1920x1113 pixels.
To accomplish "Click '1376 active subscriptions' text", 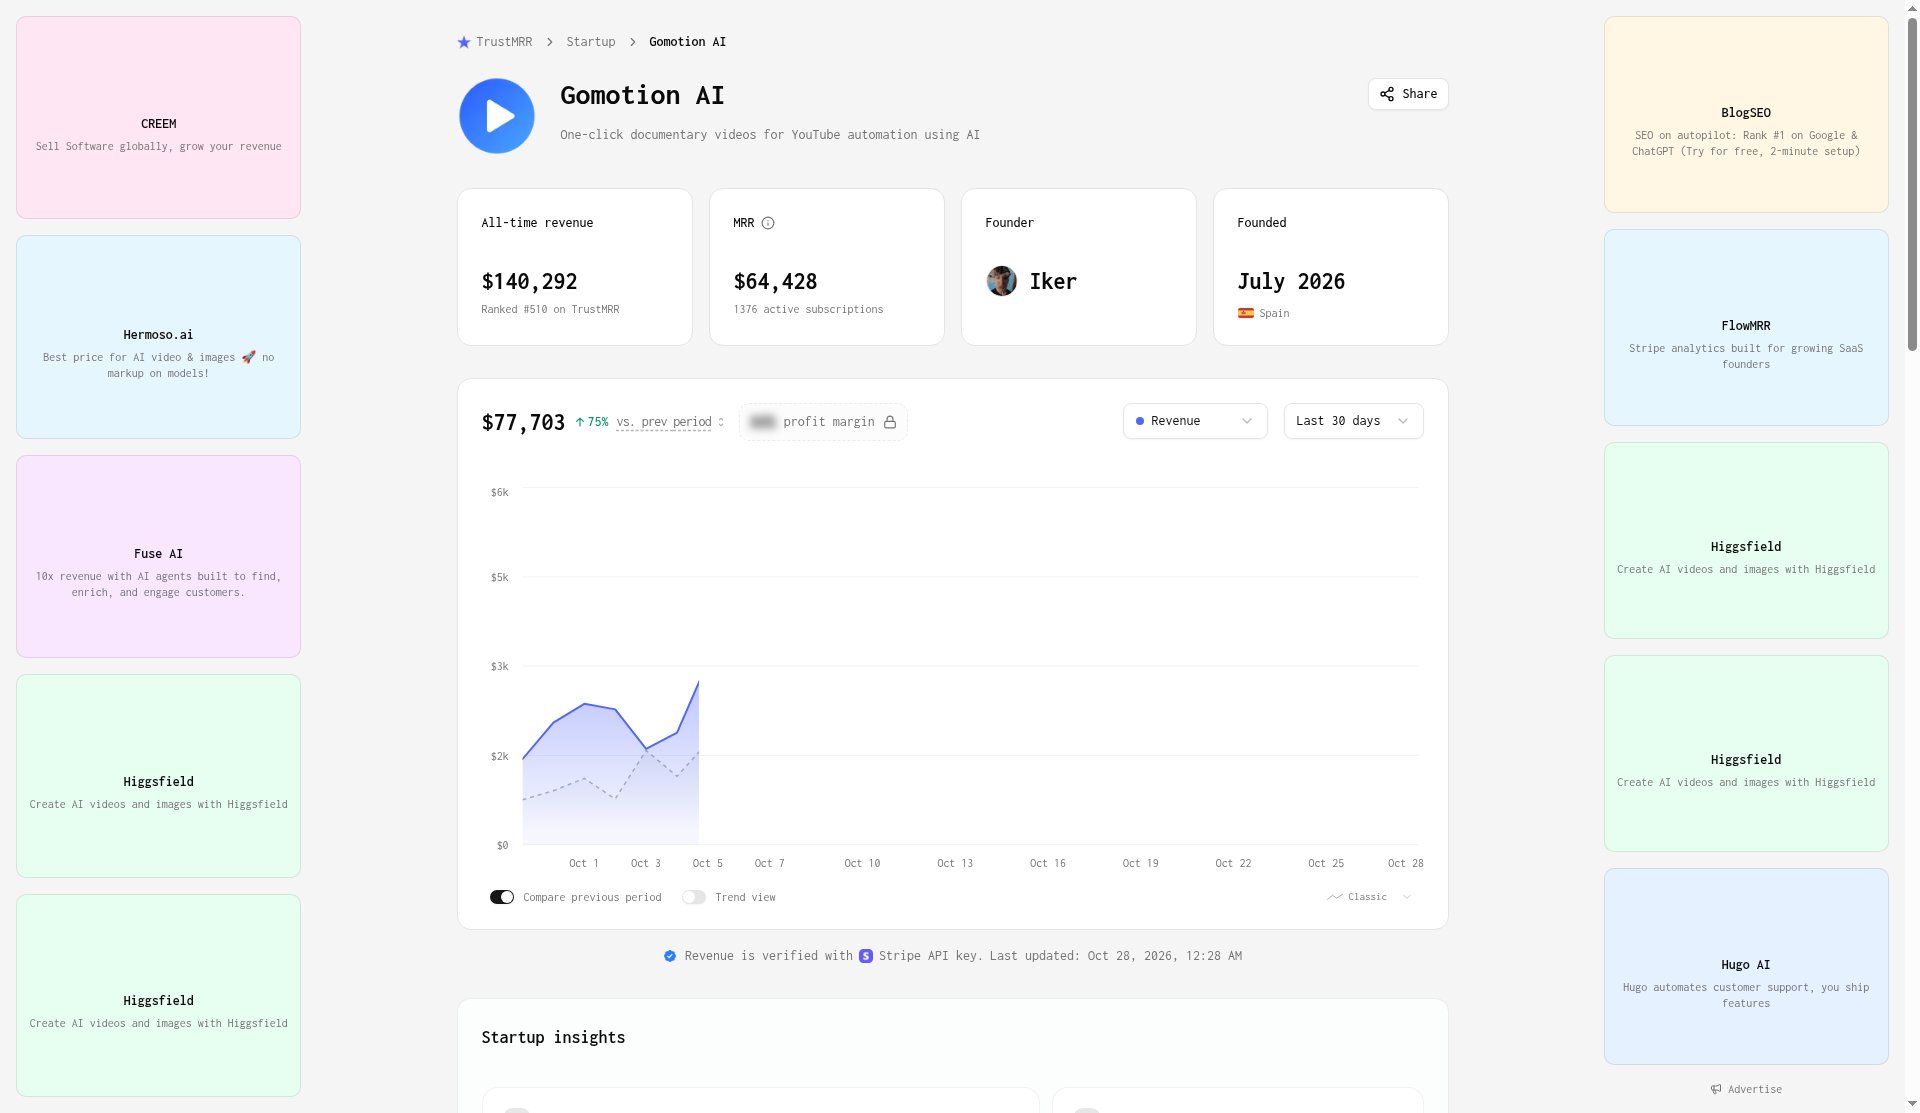I will (808, 310).
